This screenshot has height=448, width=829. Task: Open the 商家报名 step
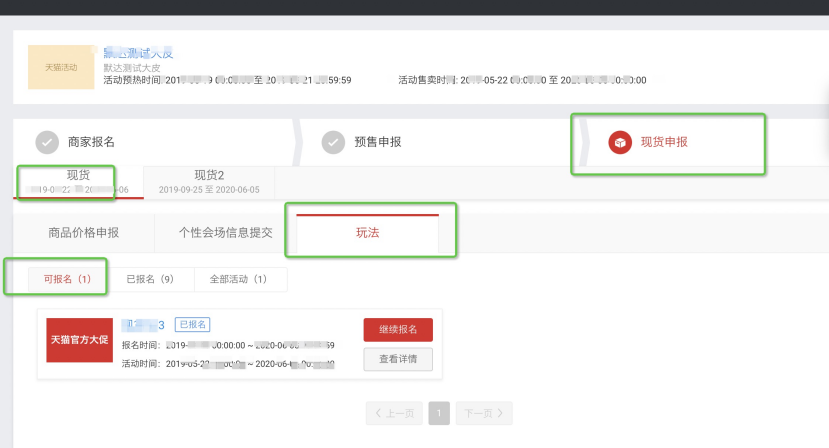tap(91, 142)
